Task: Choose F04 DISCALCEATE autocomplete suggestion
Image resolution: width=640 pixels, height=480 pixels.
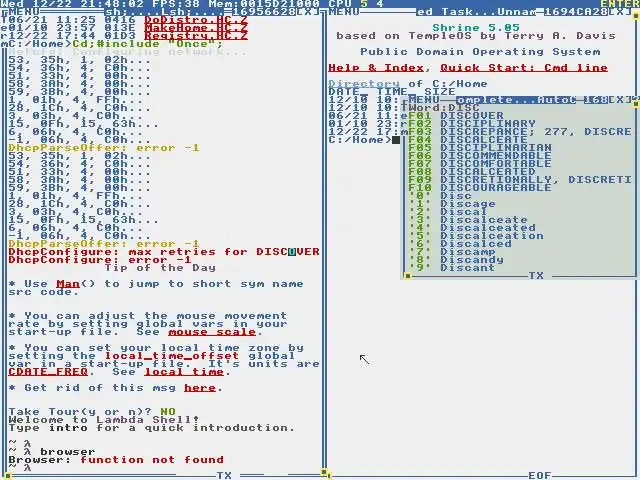Action: point(468,140)
